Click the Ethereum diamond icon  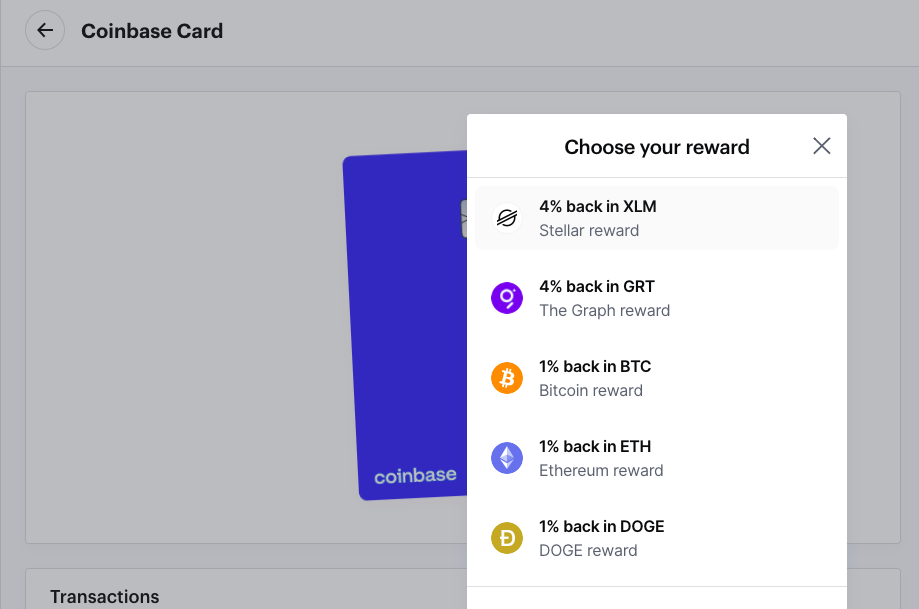[x=507, y=458]
